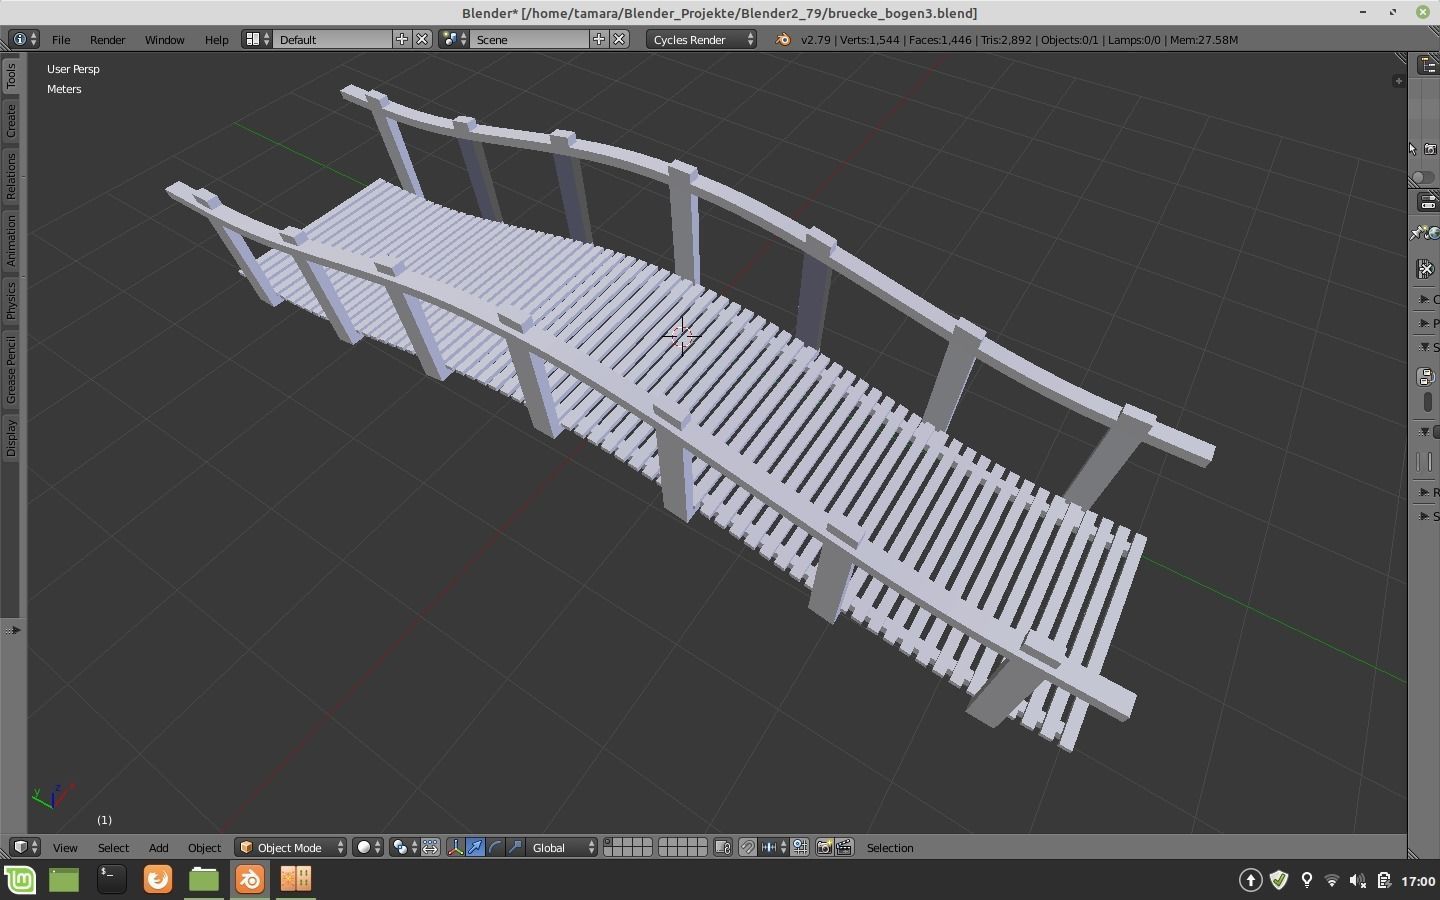
Task: Render OpenGL image with camera icon
Action: pyautogui.click(x=824, y=847)
